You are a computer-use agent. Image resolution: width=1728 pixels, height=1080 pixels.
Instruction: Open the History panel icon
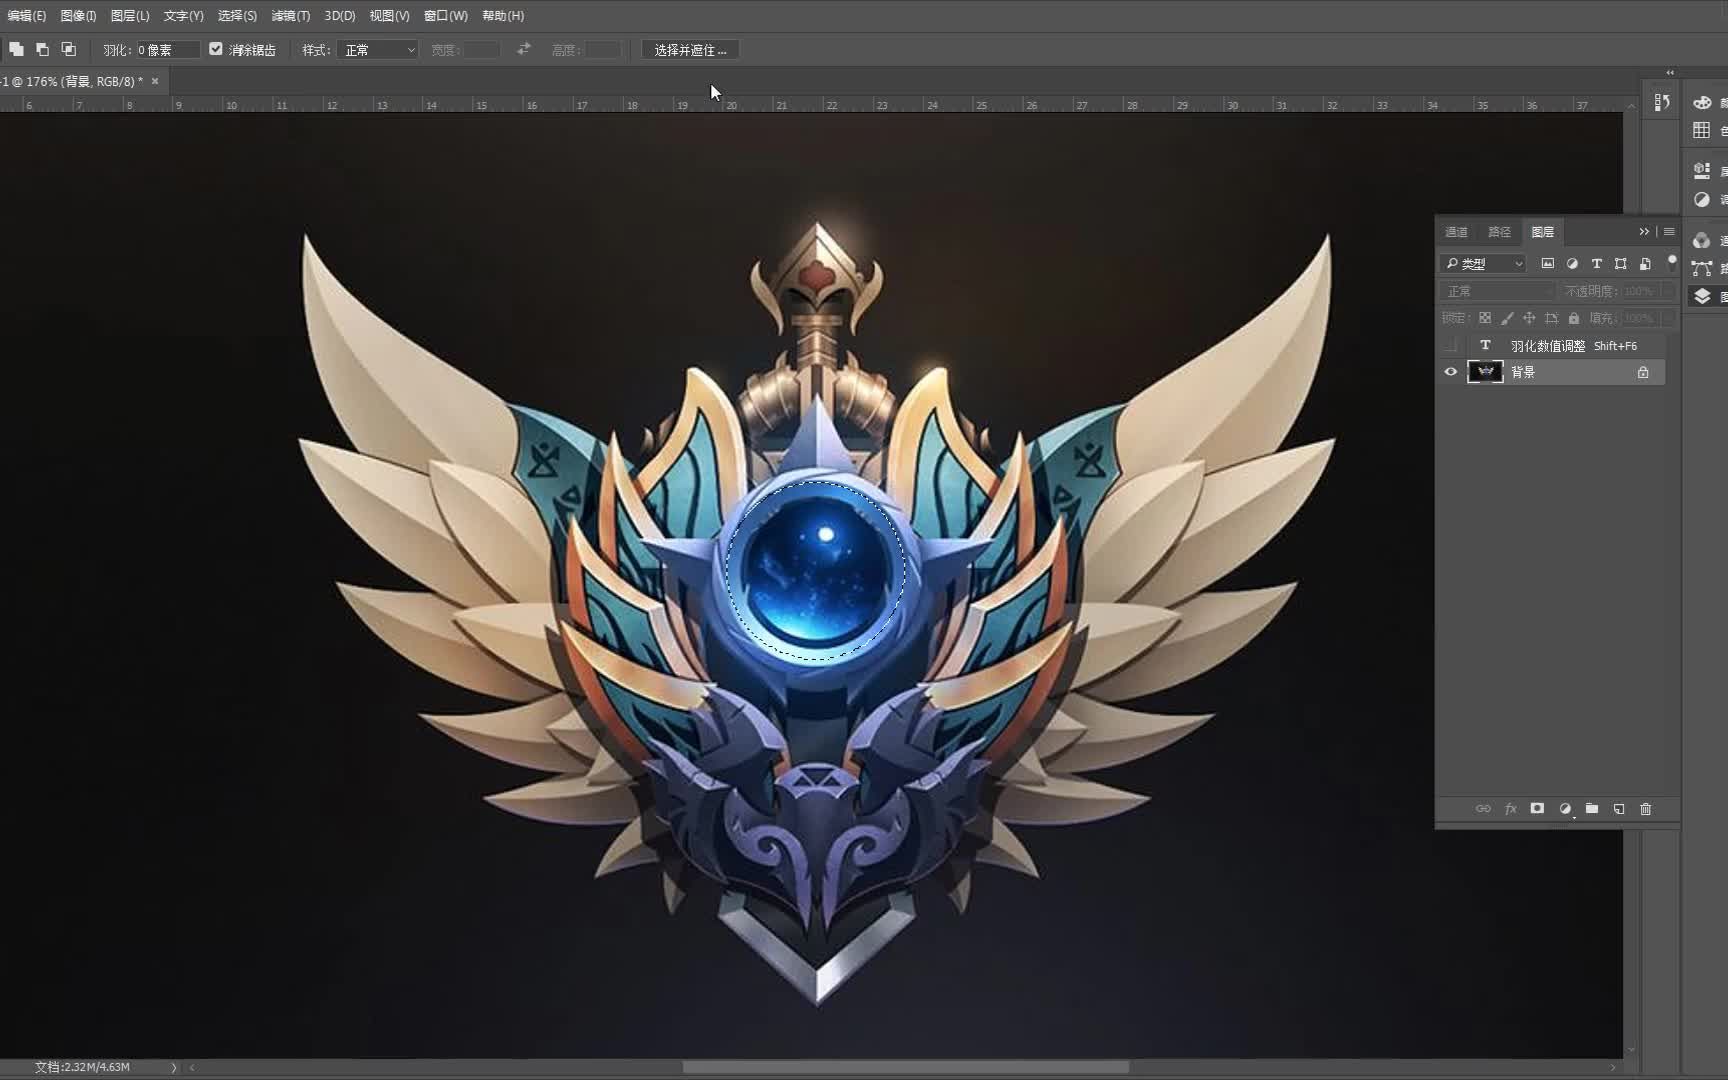click(1662, 102)
